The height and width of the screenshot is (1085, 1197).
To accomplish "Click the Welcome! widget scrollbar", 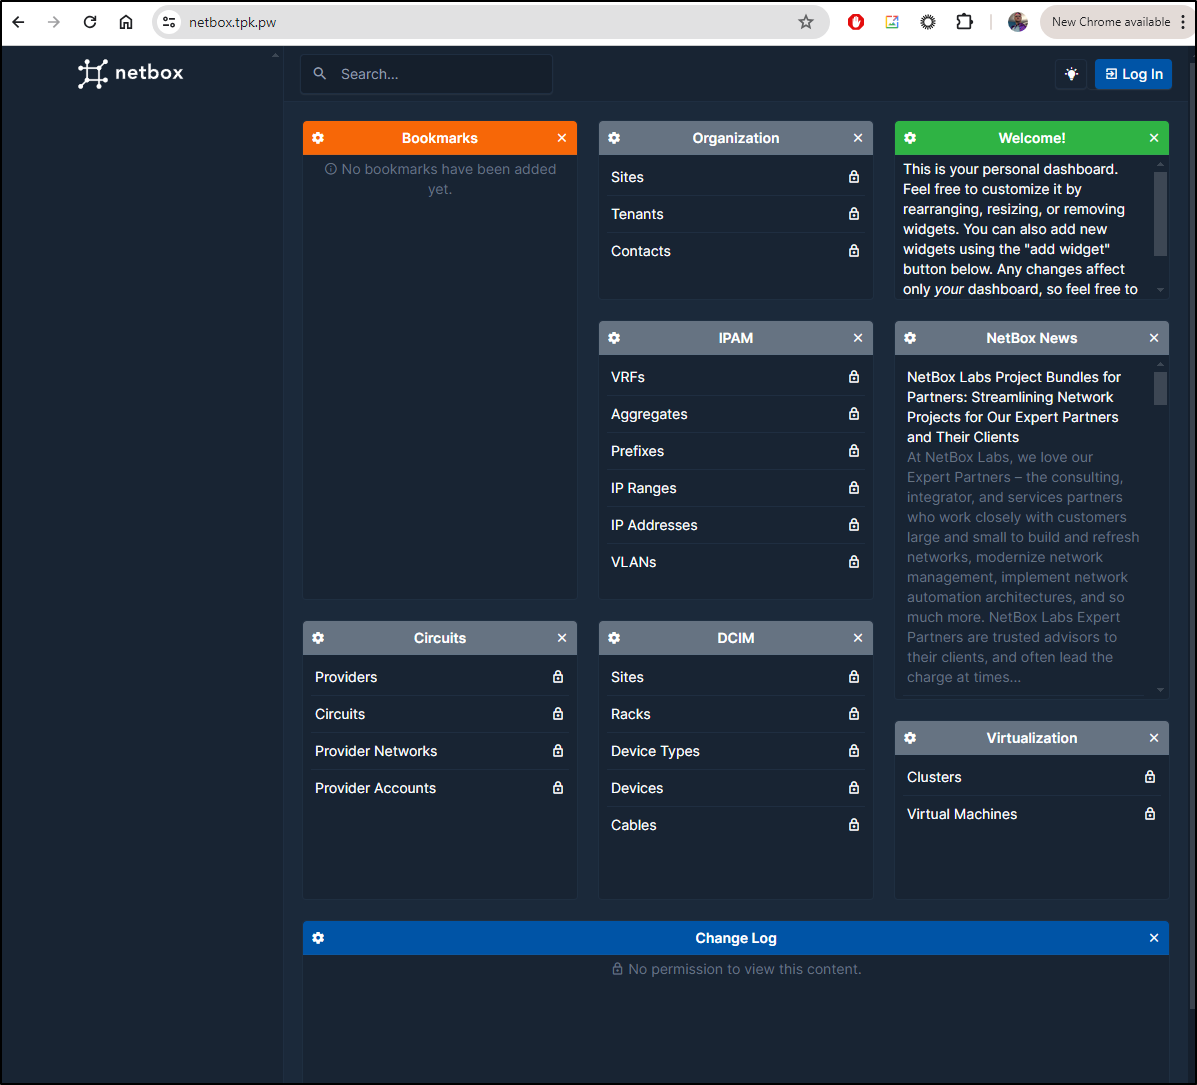I will pyautogui.click(x=1160, y=214).
